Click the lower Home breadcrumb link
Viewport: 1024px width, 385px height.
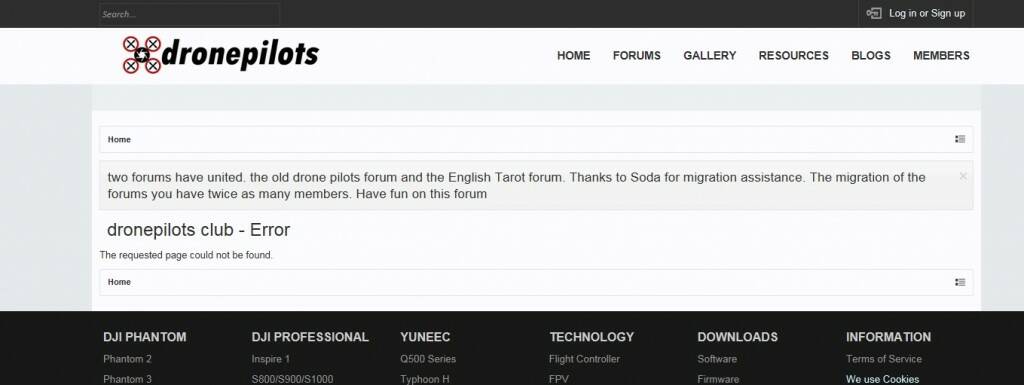[x=120, y=282]
